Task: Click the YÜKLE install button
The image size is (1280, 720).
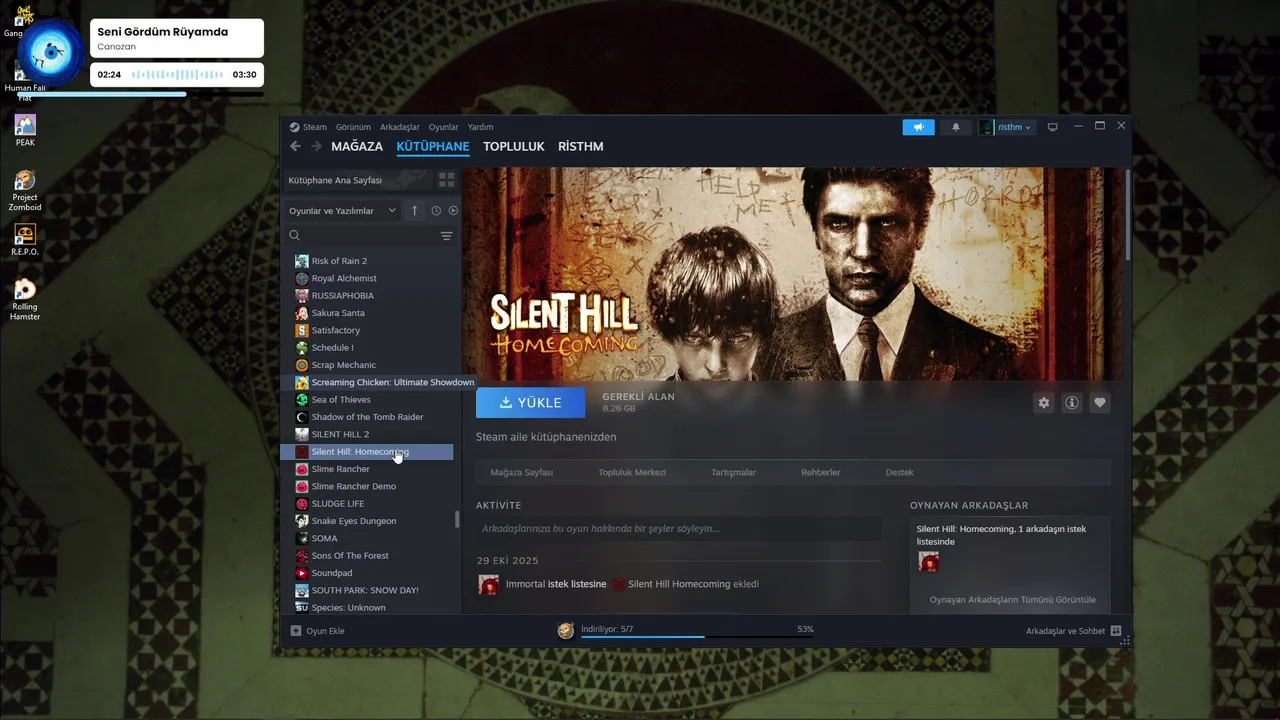Action: click(x=530, y=402)
